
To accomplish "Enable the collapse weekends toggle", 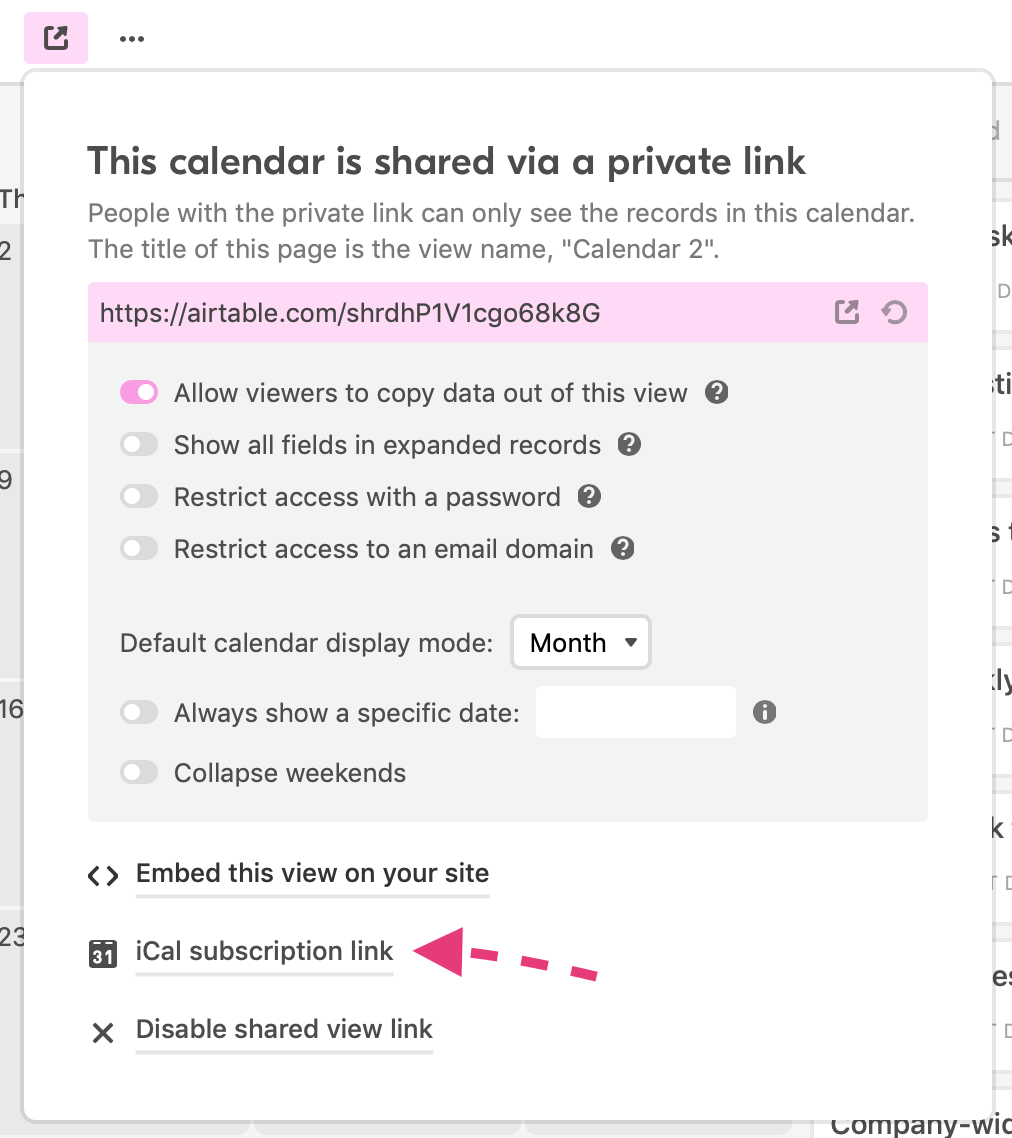I will (x=139, y=772).
